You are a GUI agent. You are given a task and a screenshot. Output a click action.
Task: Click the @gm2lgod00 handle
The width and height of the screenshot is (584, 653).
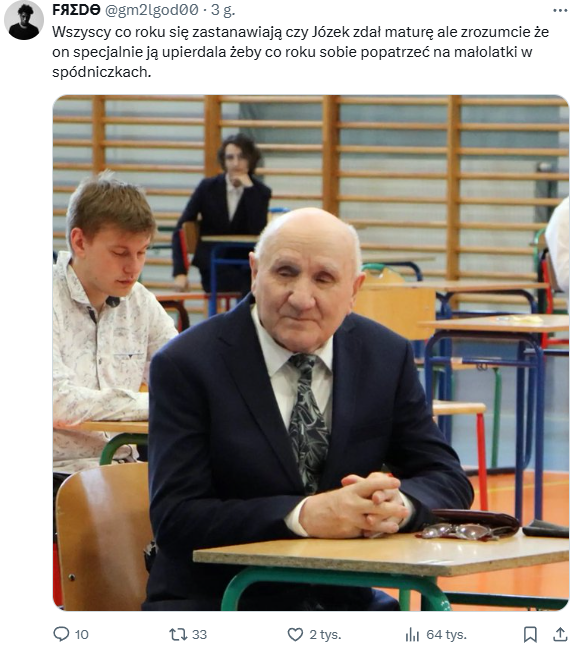coord(152,10)
